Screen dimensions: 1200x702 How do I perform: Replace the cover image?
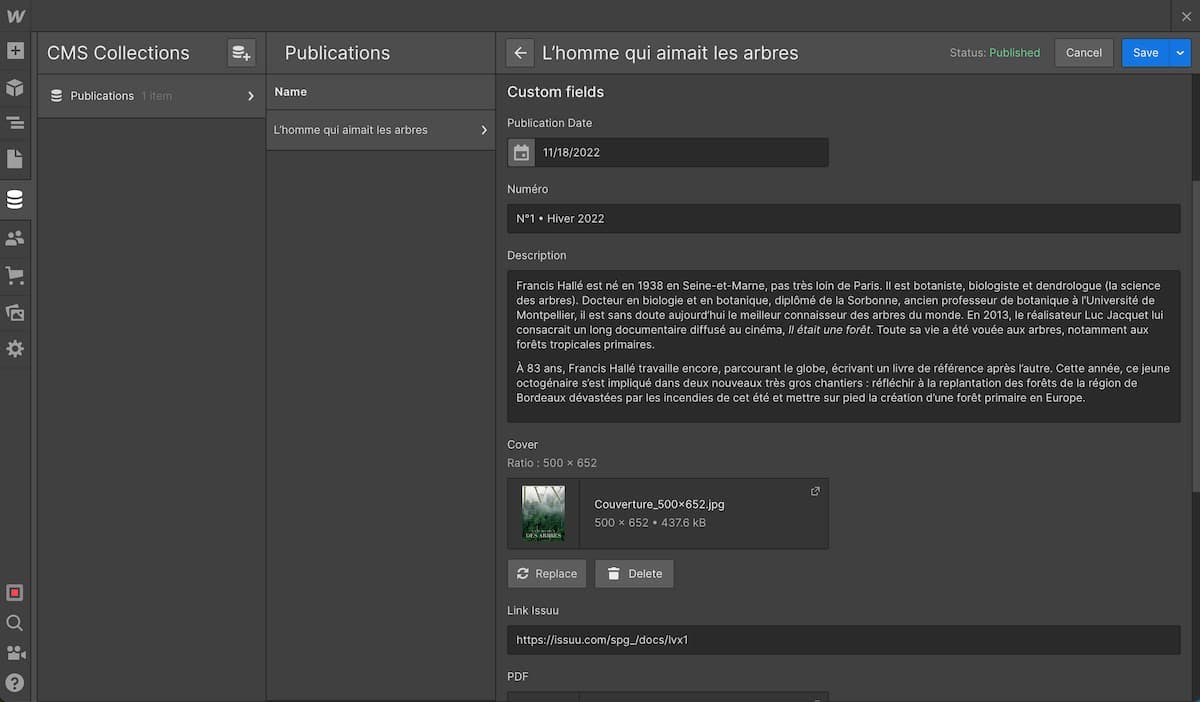click(547, 574)
